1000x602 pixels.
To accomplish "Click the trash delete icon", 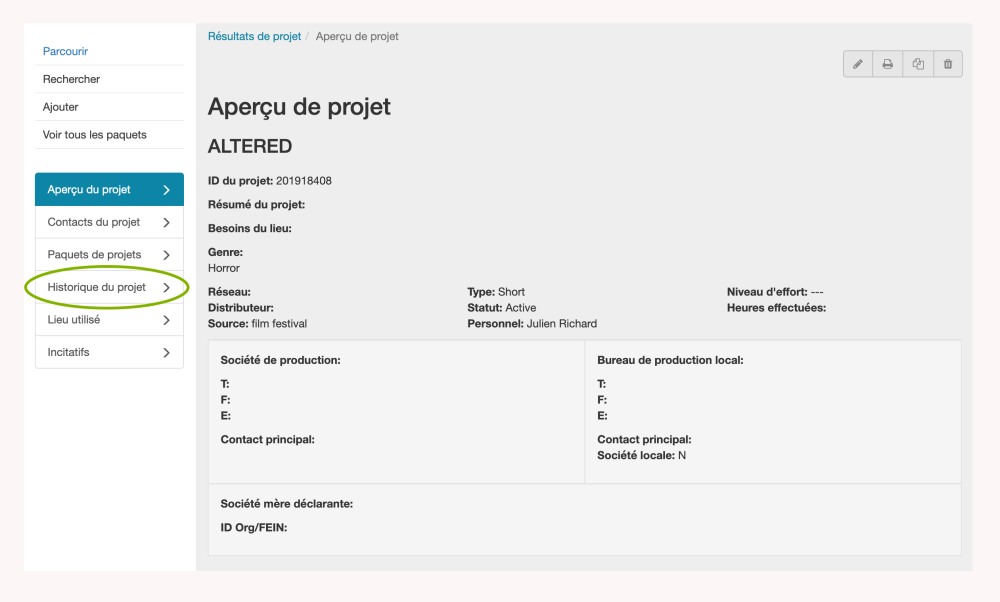I will pos(948,64).
